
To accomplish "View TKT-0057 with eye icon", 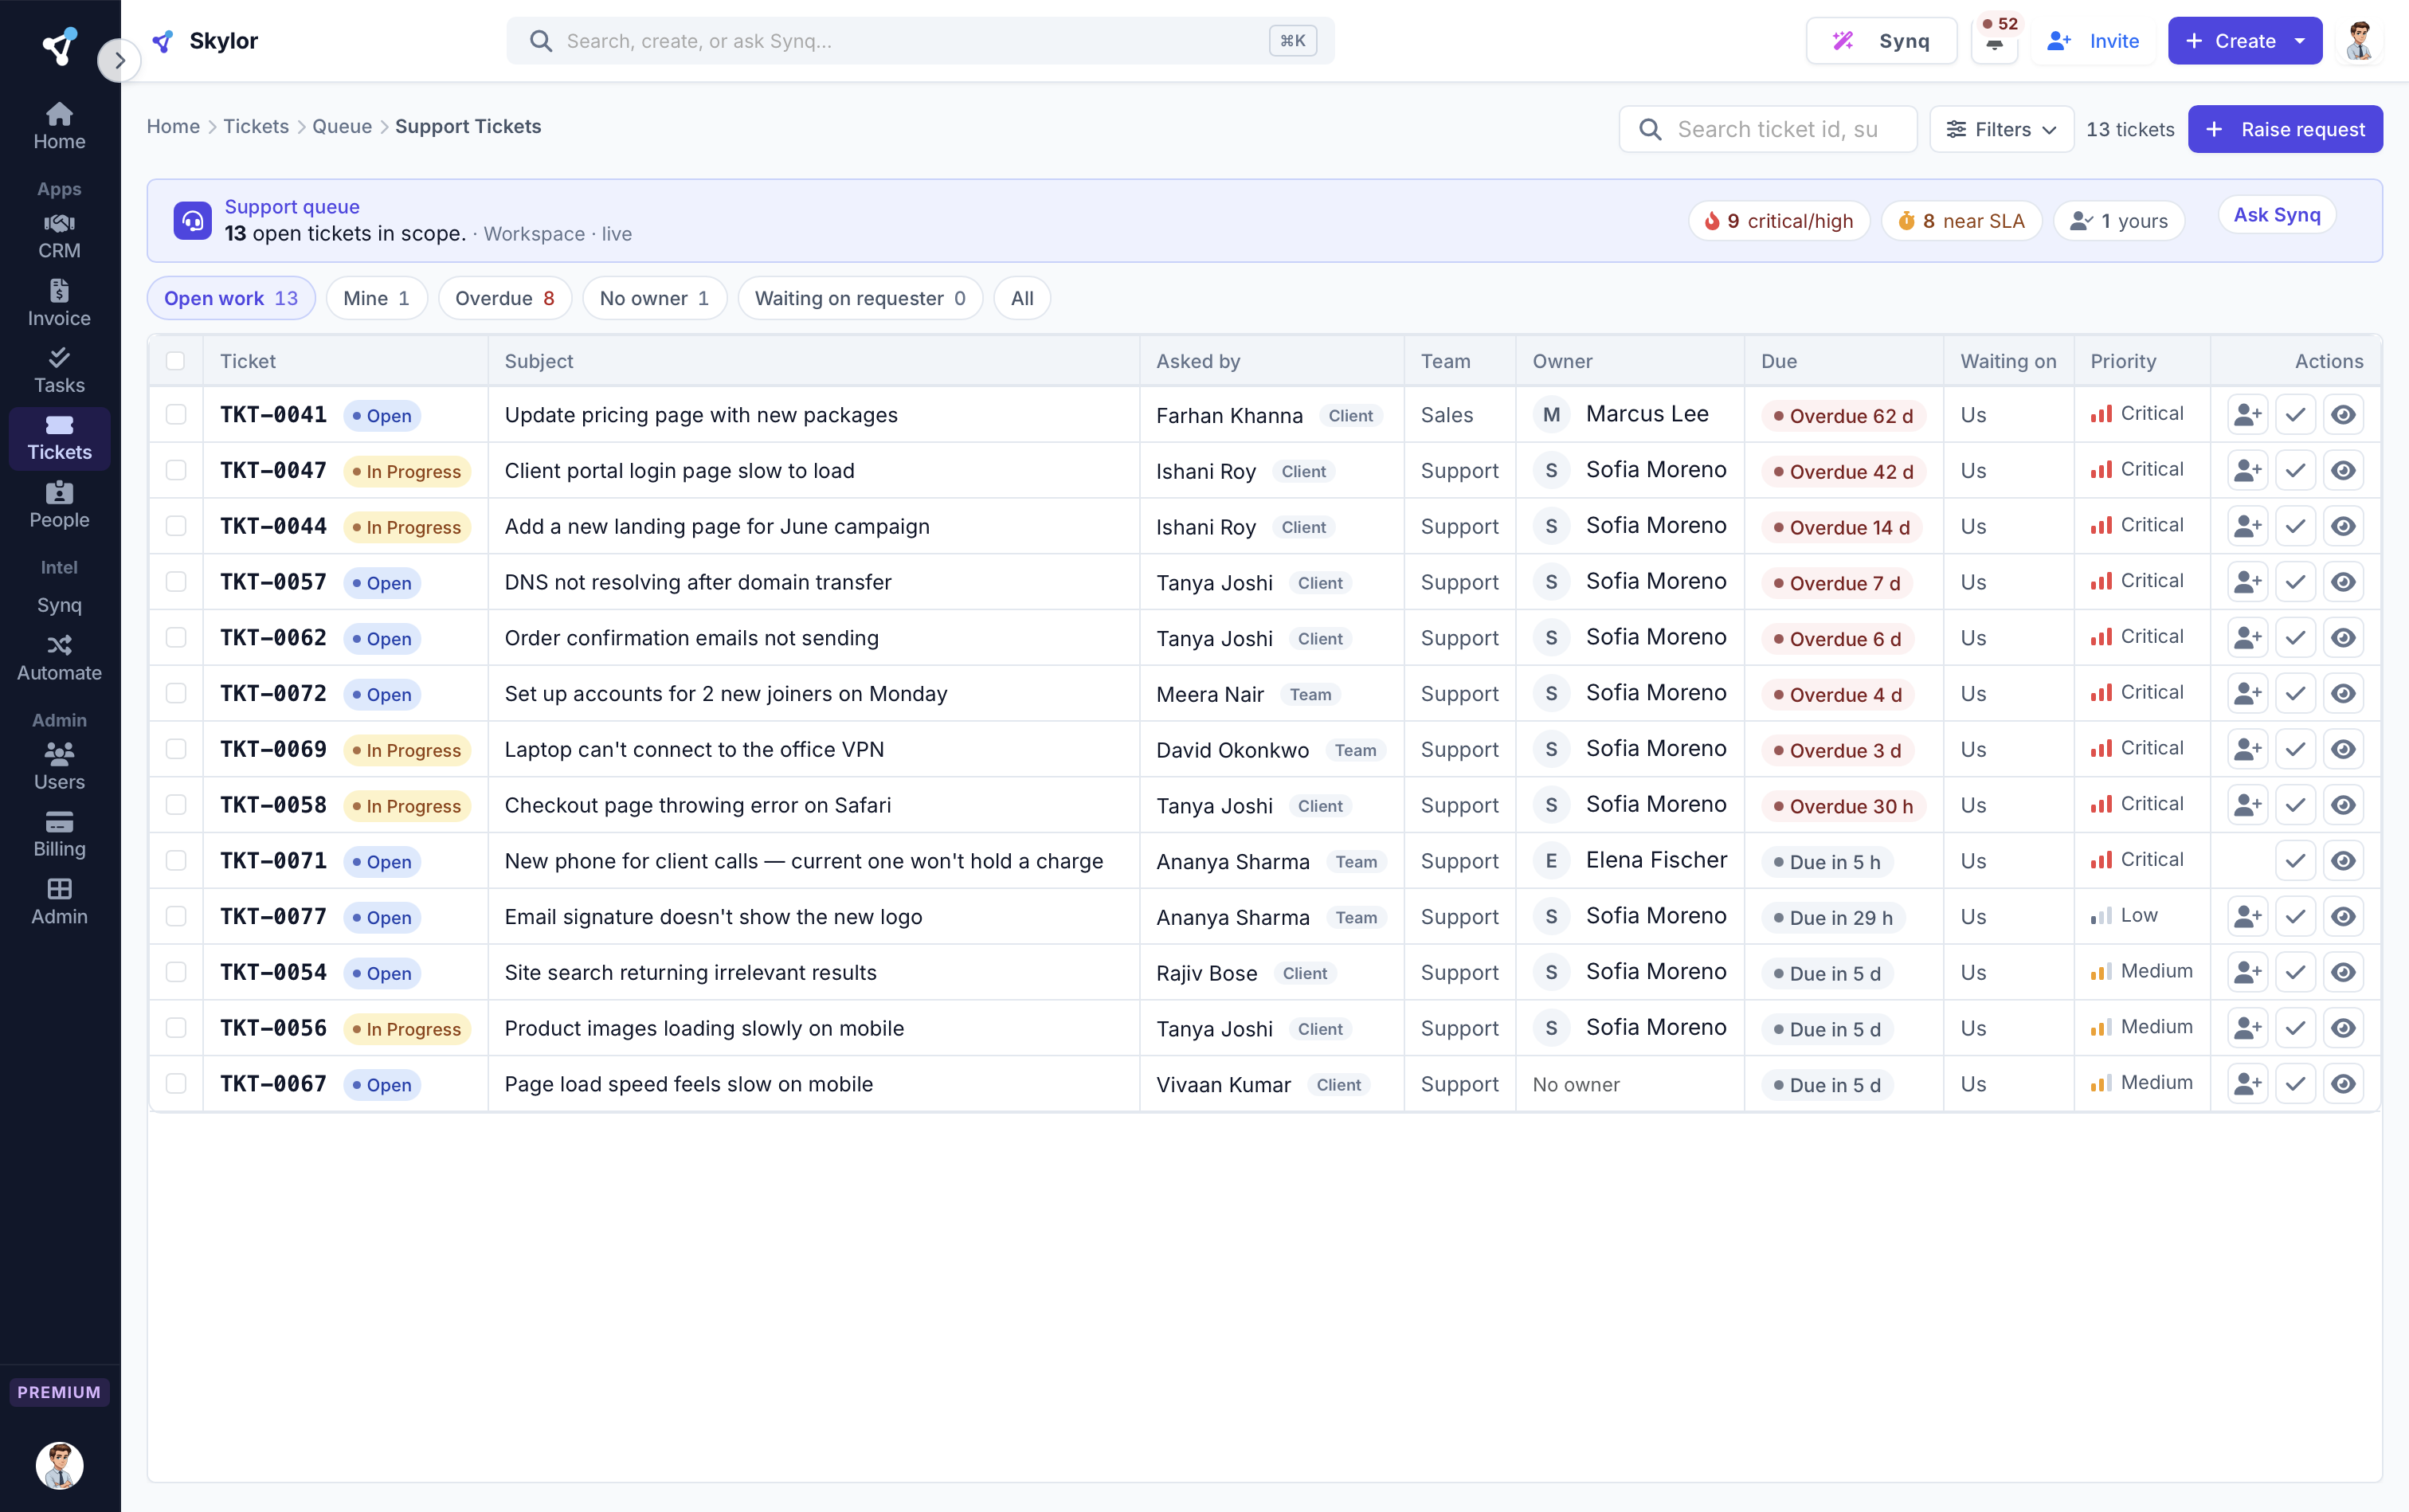I will 2343,582.
